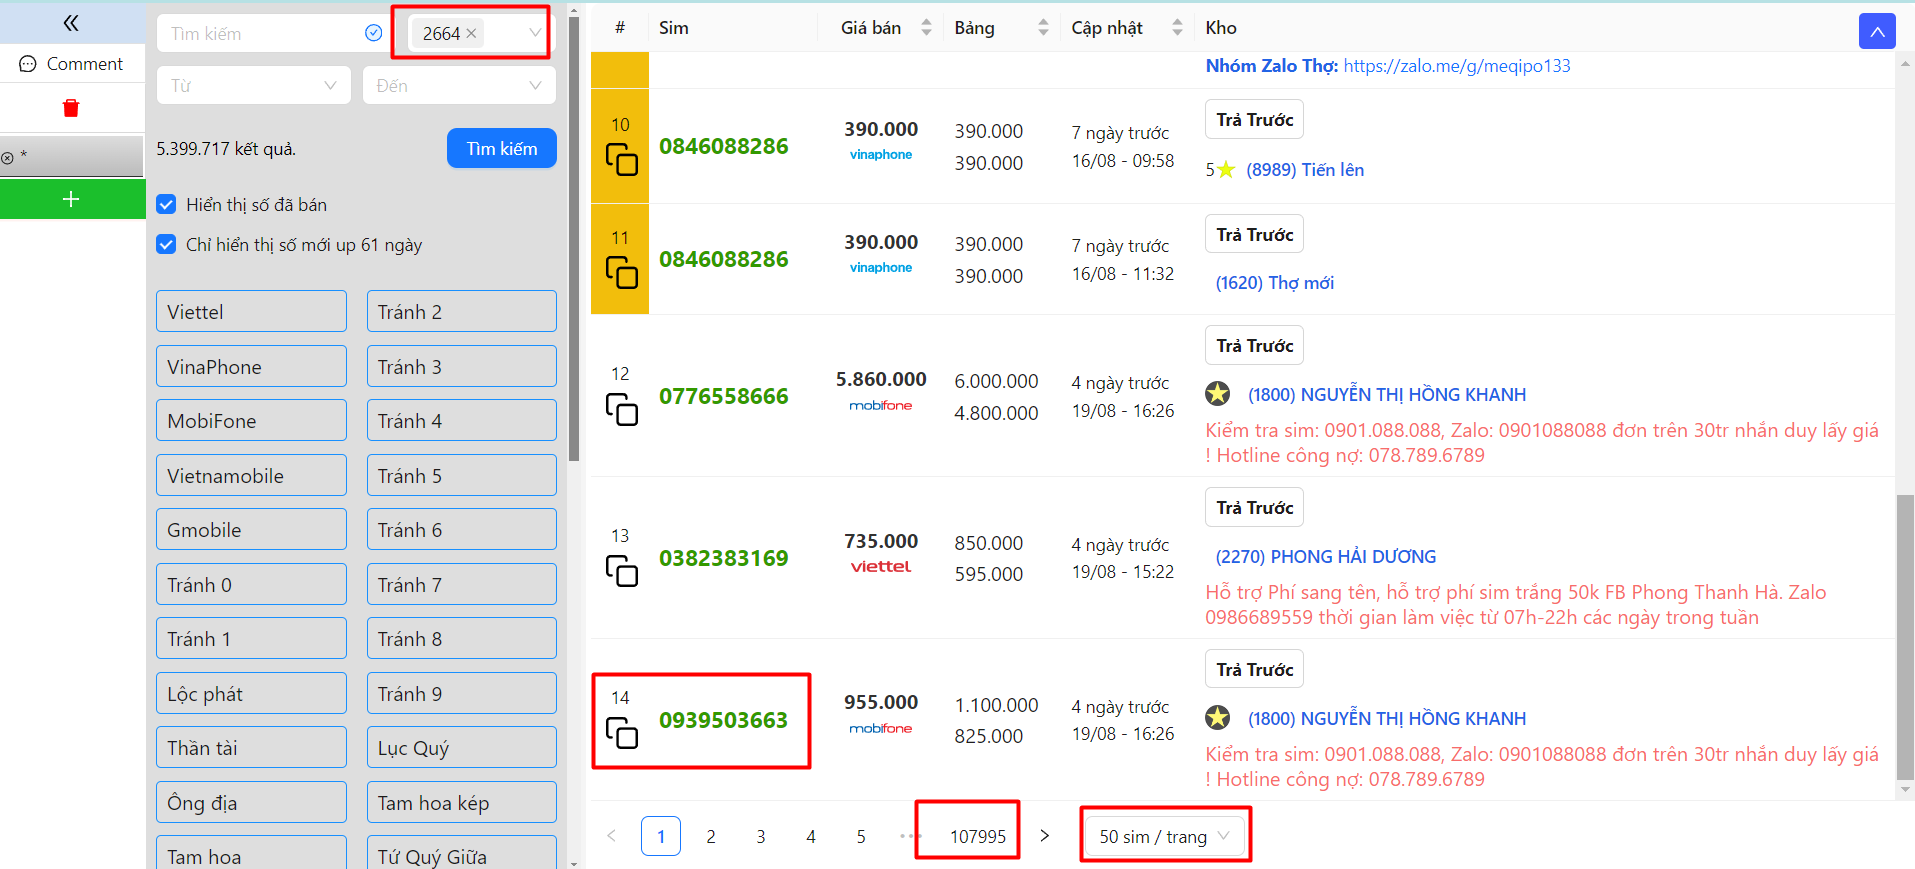This screenshot has width=1915, height=869.
Task: Click the Tìm kiếm button
Action: (x=502, y=148)
